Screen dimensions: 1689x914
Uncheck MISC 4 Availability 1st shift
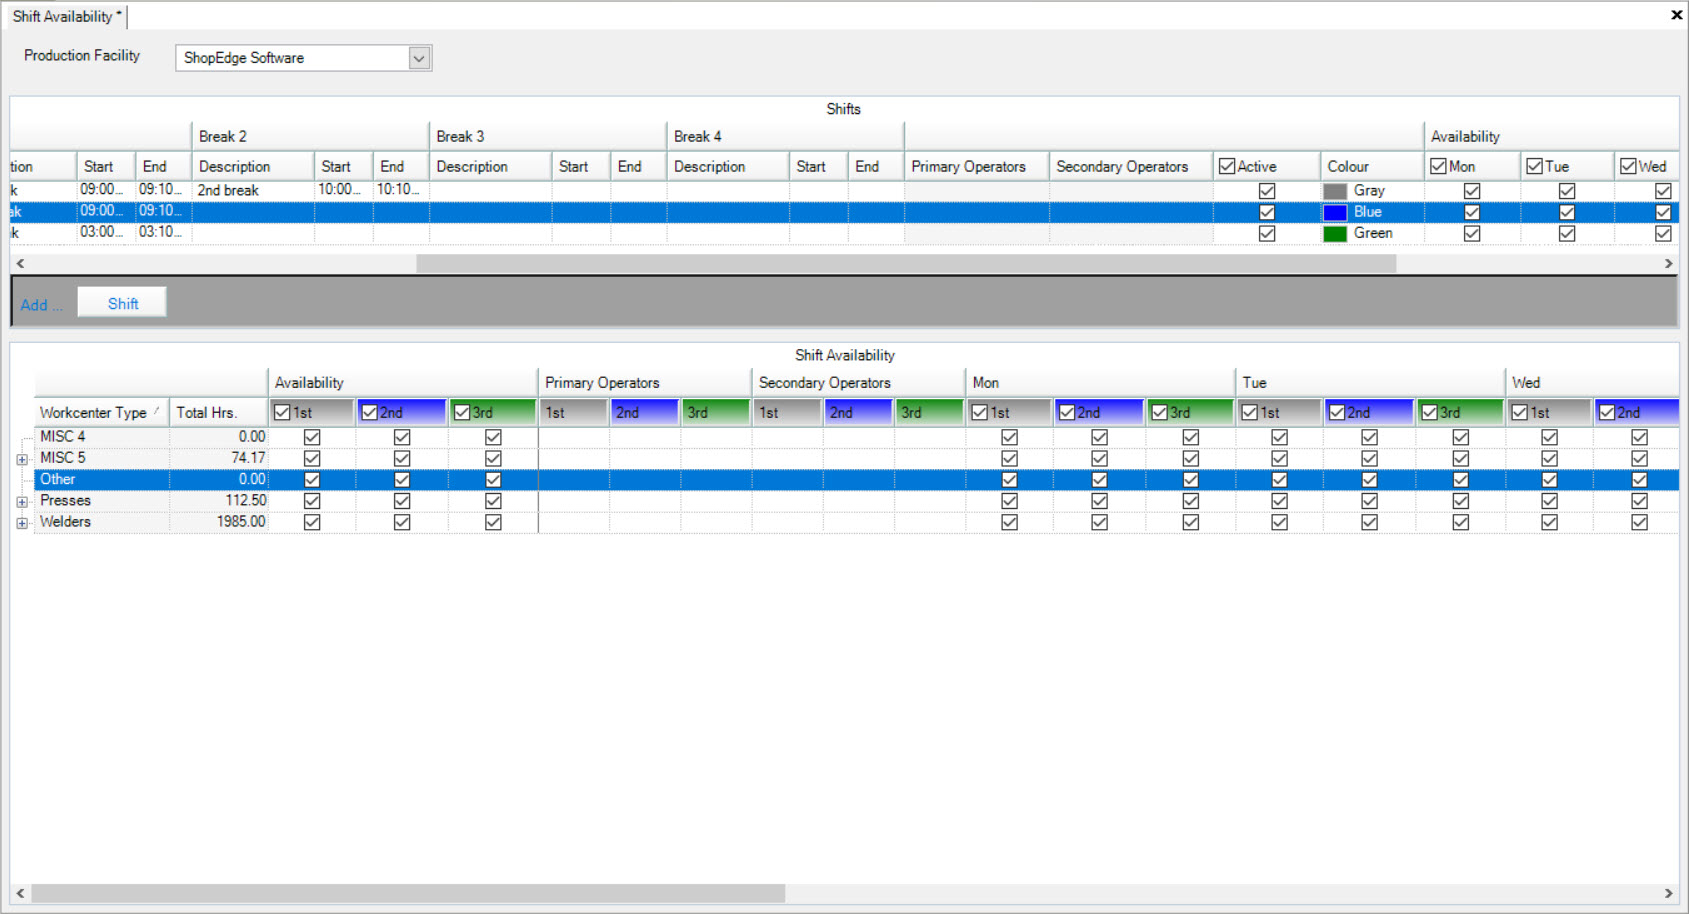(312, 437)
